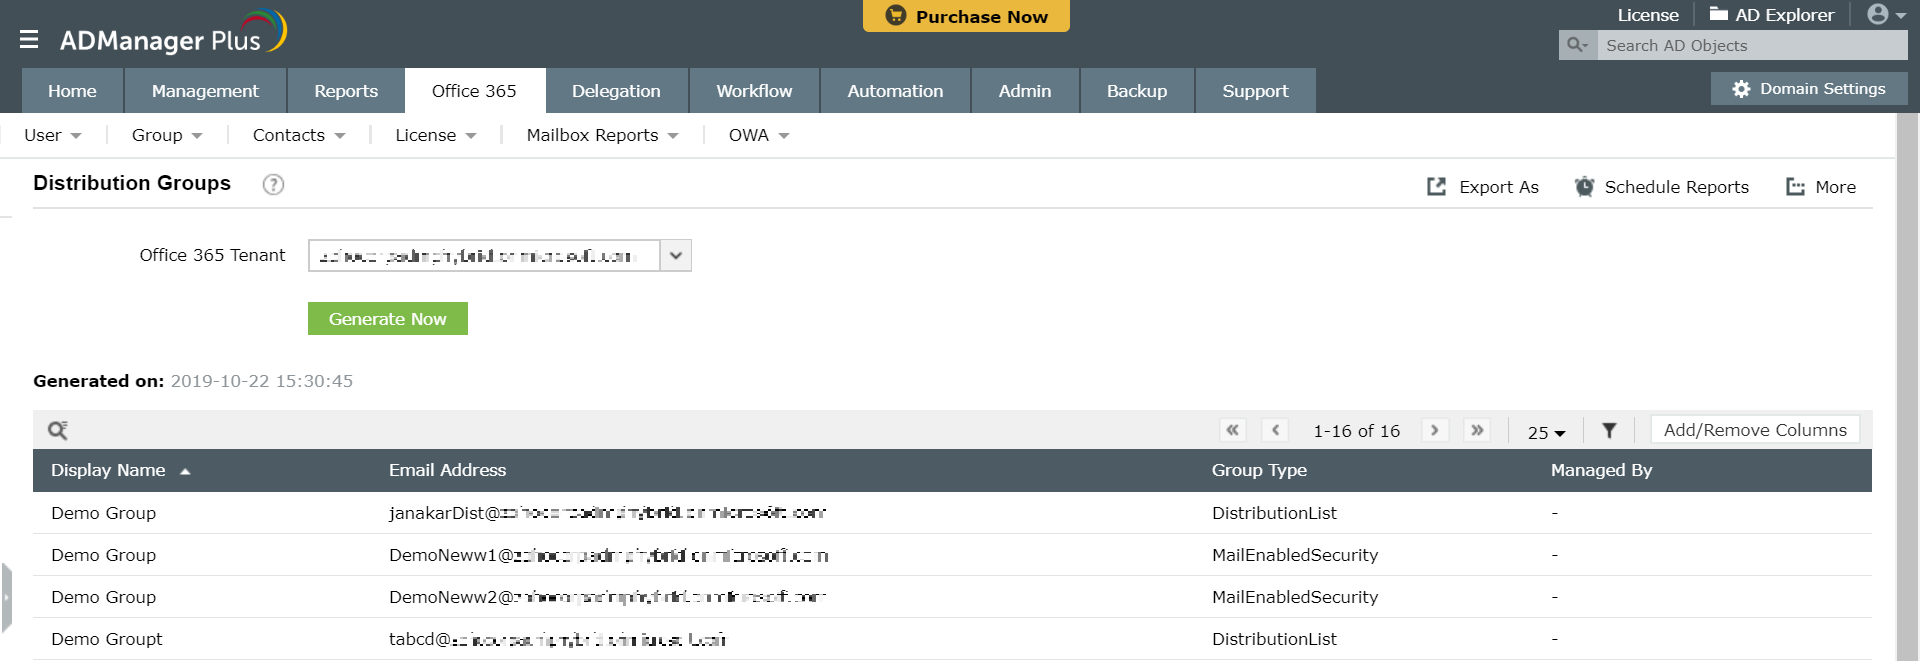Open the Support tab

point(1255,91)
